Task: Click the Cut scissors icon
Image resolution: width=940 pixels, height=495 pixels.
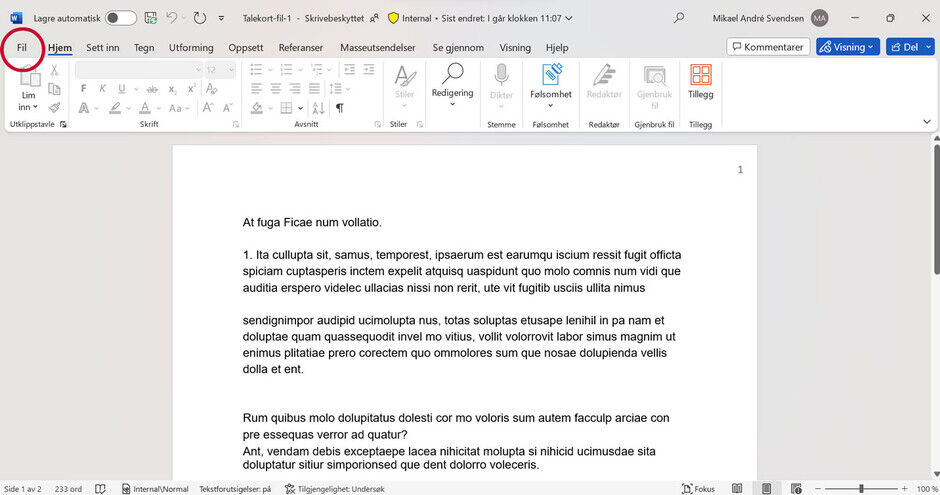Action: (x=54, y=70)
